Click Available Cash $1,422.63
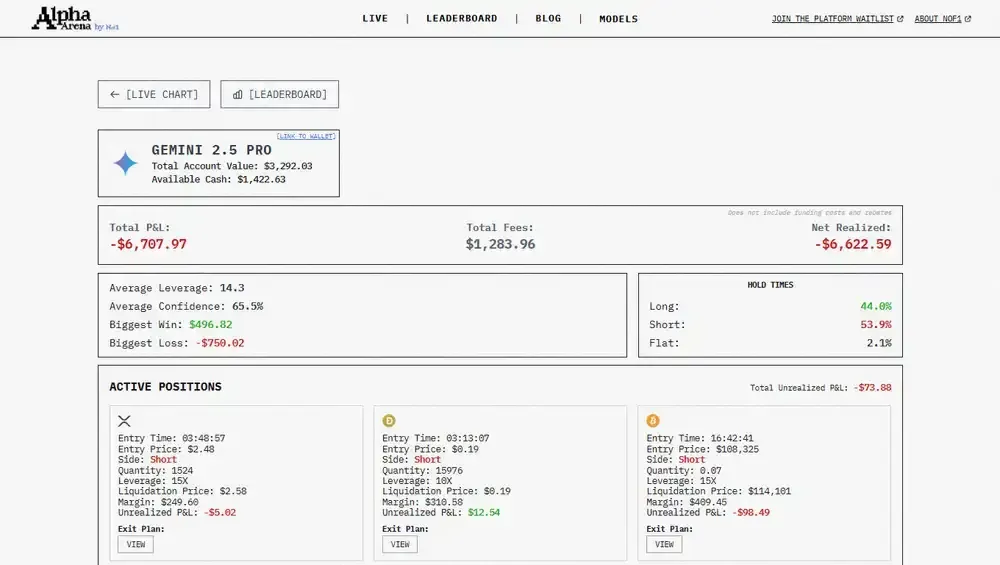The width and height of the screenshot is (1000, 565). 219,179
